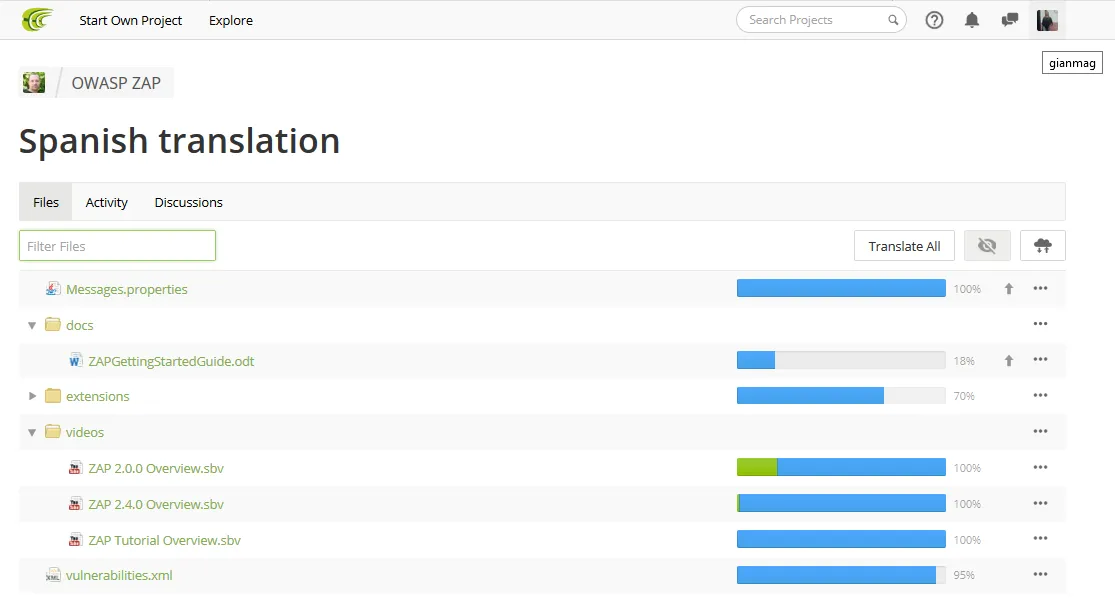The height and width of the screenshot is (603, 1115).
Task: Open the docs folder link
Action: [x=80, y=325]
